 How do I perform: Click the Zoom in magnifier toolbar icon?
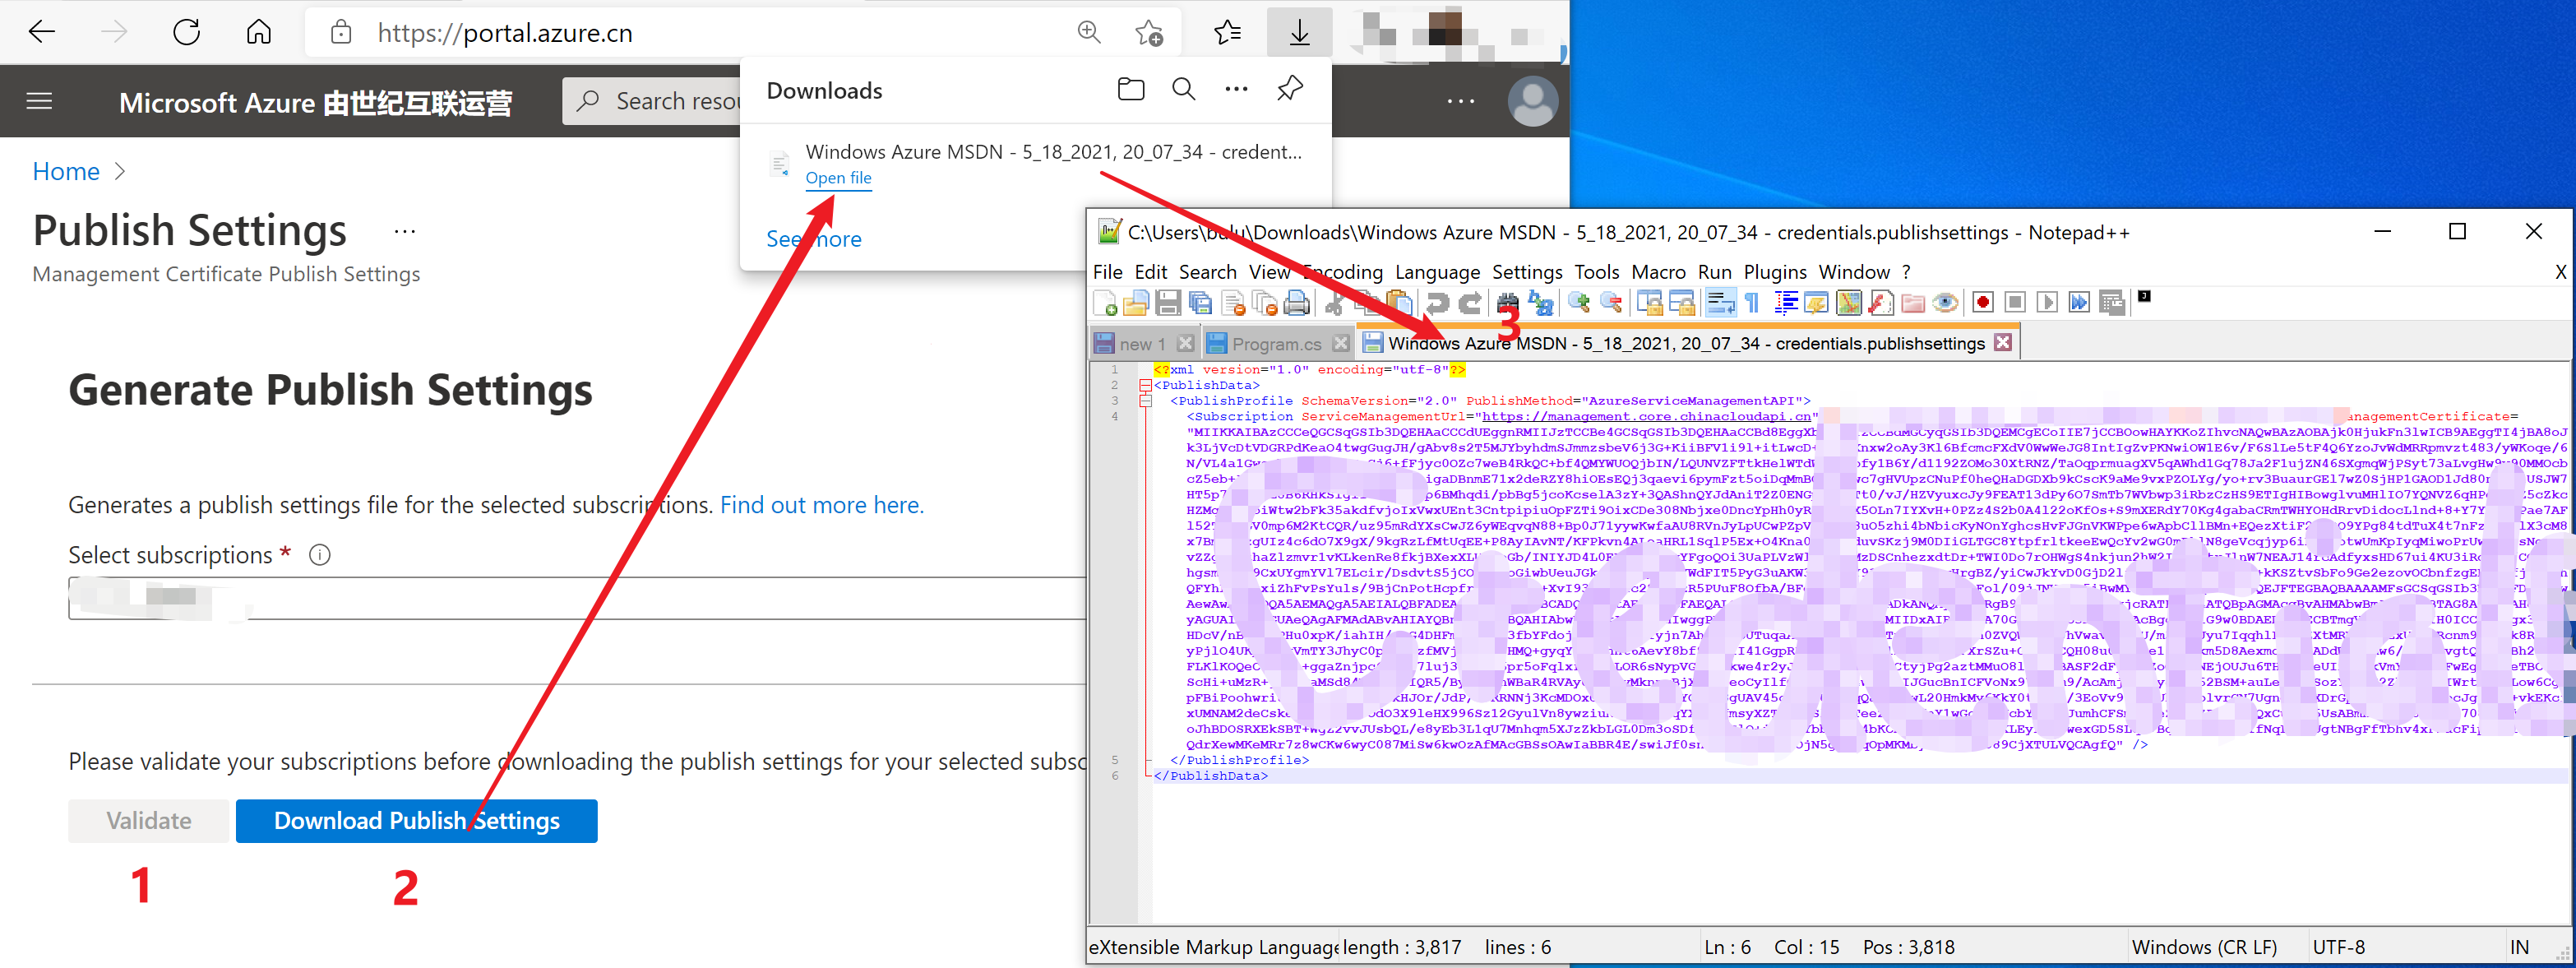[1579, 302]
